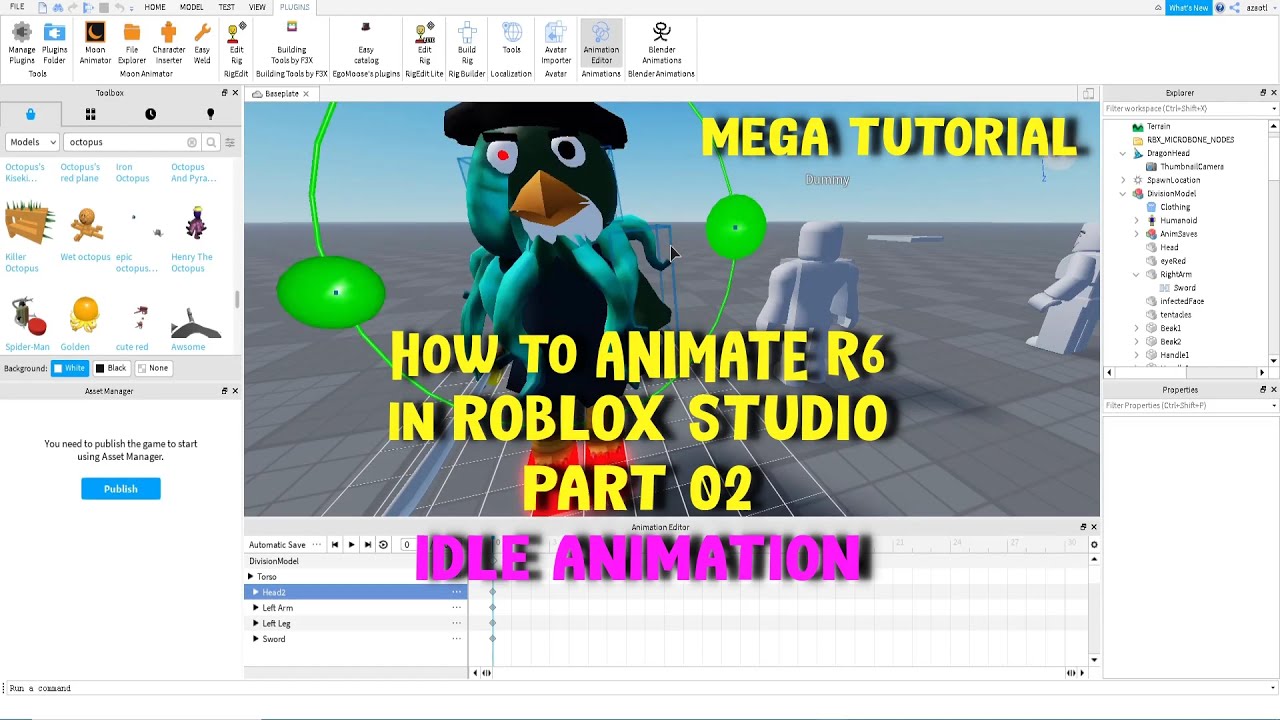Image resolution: width=1280 pixels, height=720 pixels.
Task: Open EgoMoose's Easy catalog plugin
Action: click(366, 43)
